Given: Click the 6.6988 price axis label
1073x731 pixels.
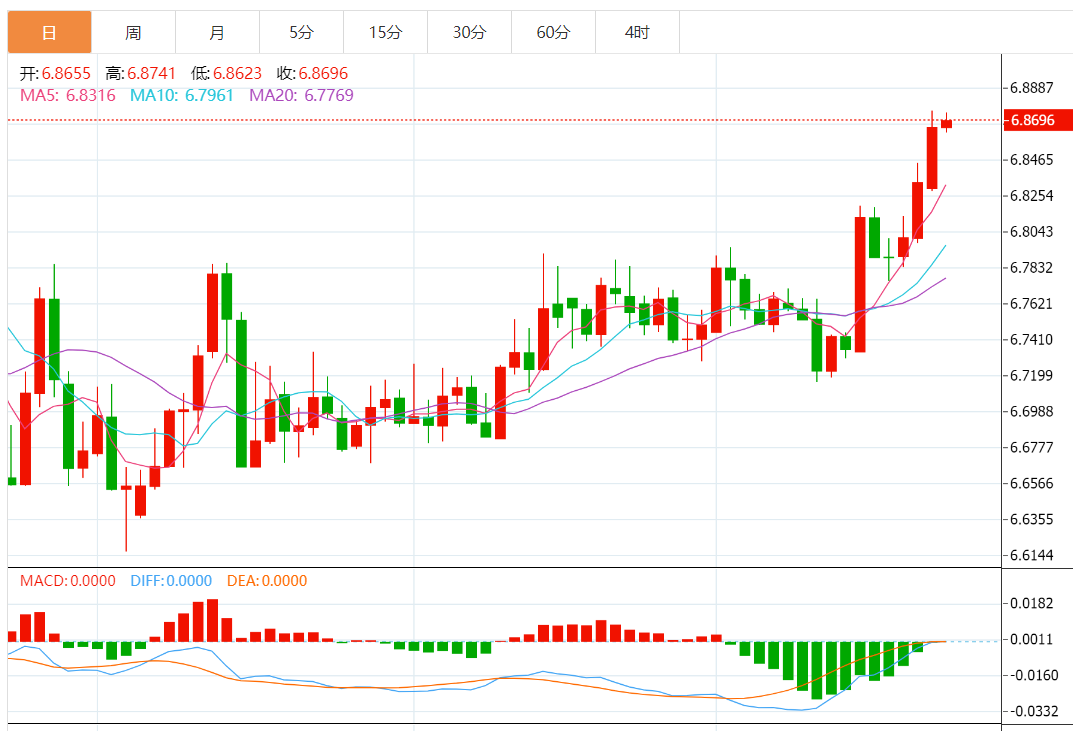Looking at the screenshot, I should coord(1032,411).
